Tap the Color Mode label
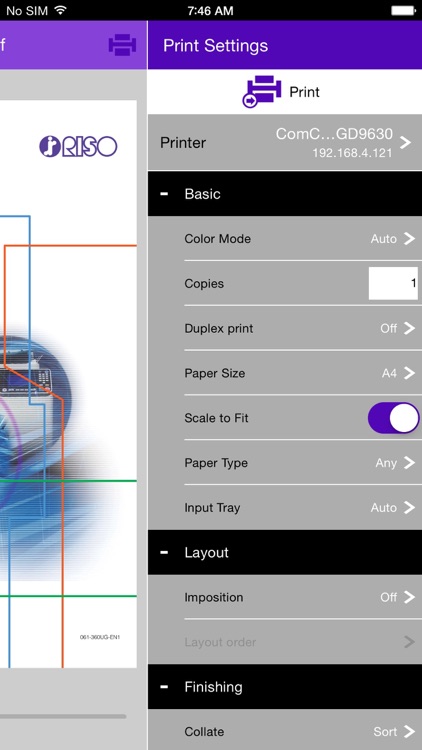Screen dimensions: 422x750 [217, 239]
